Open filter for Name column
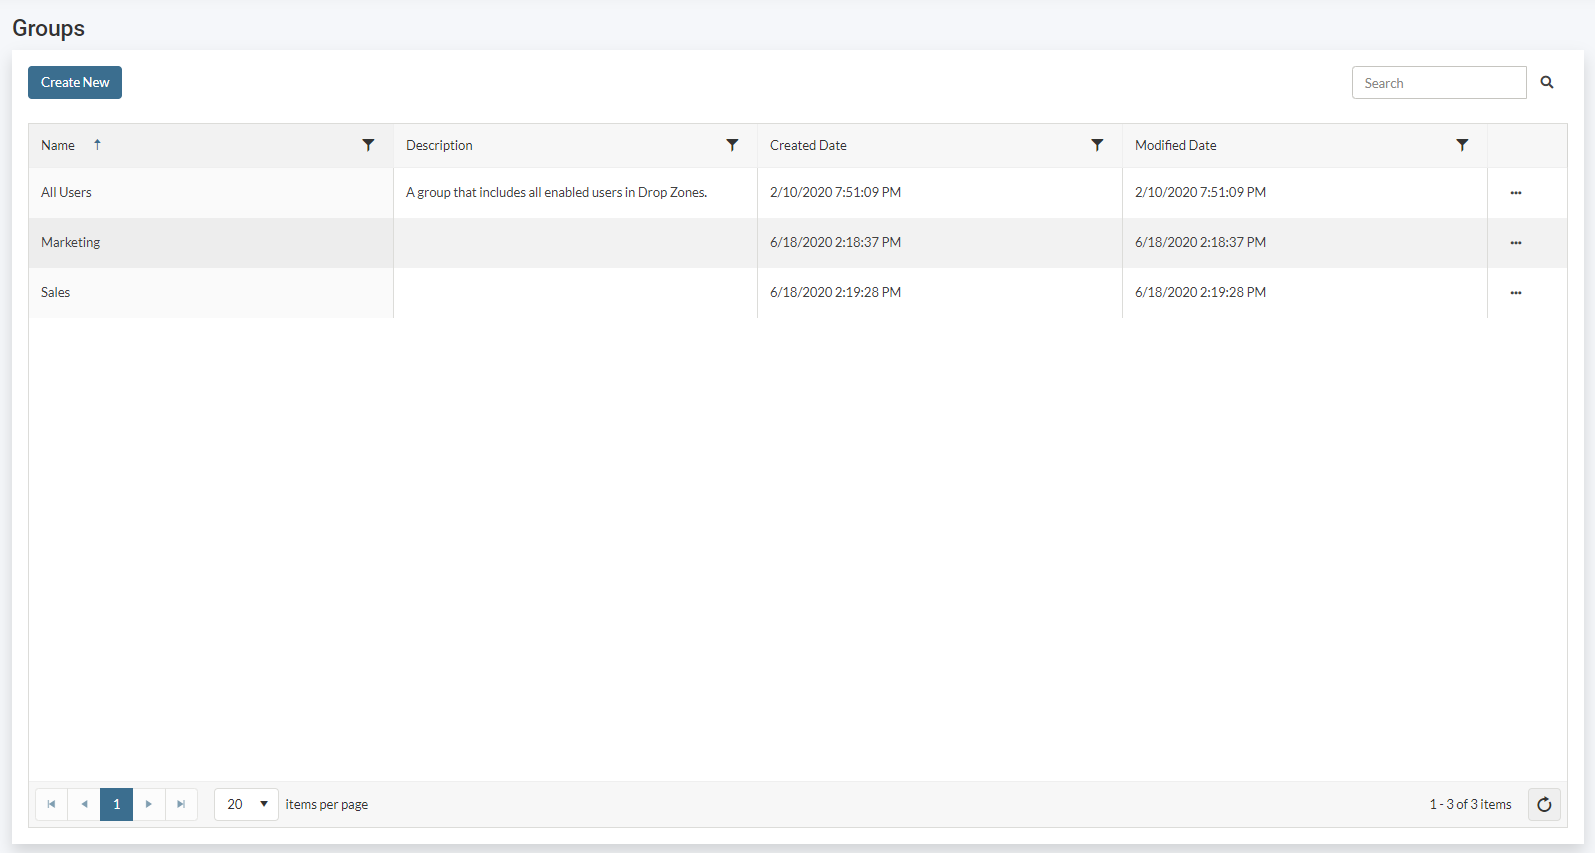 (368, 145)
